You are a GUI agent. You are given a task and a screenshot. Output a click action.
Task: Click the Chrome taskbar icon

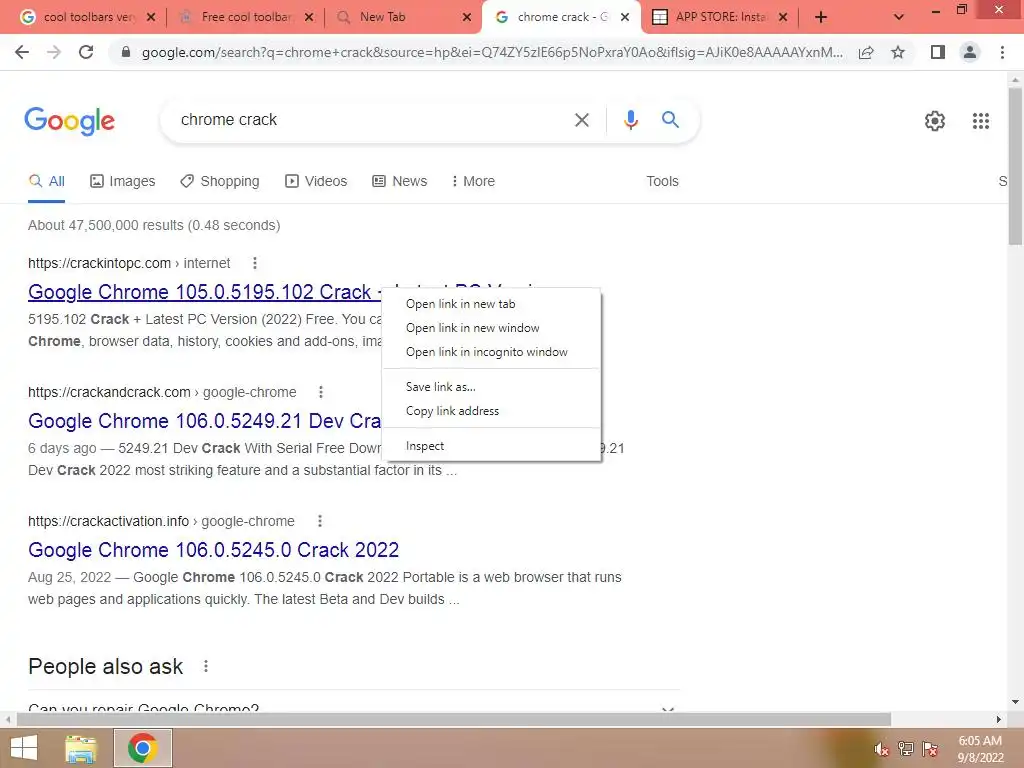tap(142, 748)
